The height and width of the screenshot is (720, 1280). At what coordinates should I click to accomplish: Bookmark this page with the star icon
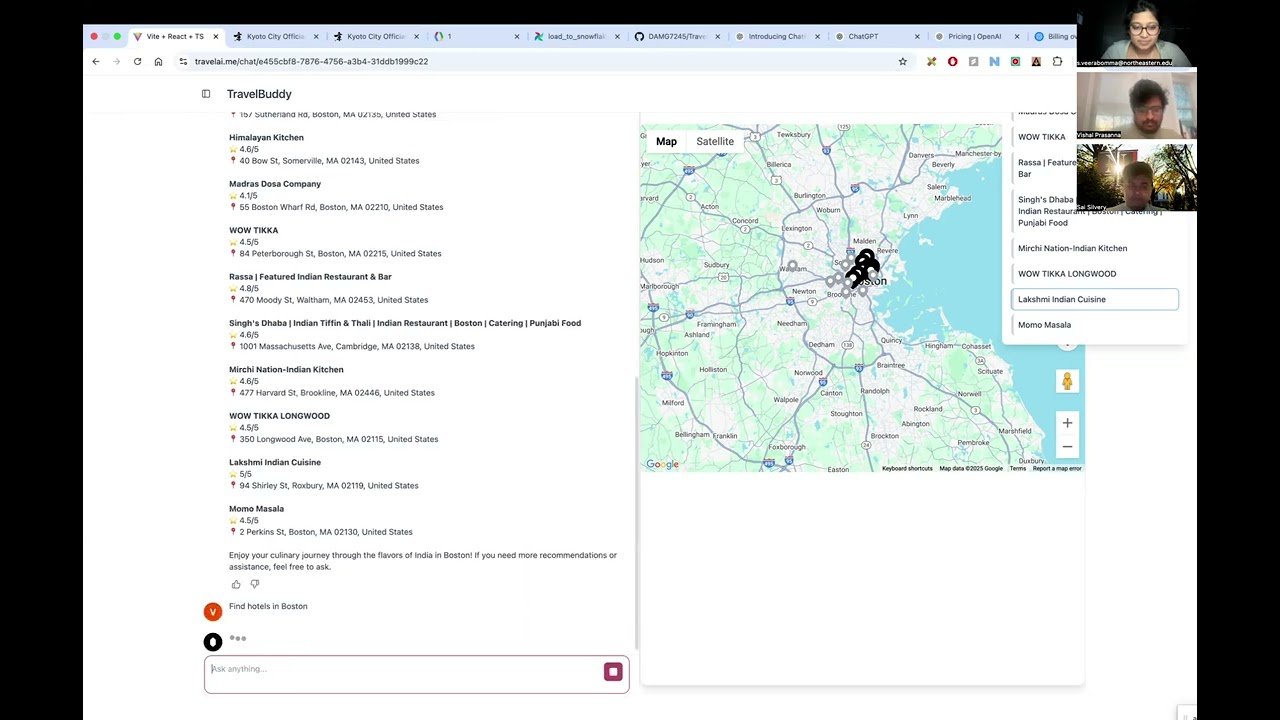[x=902, y=61]
